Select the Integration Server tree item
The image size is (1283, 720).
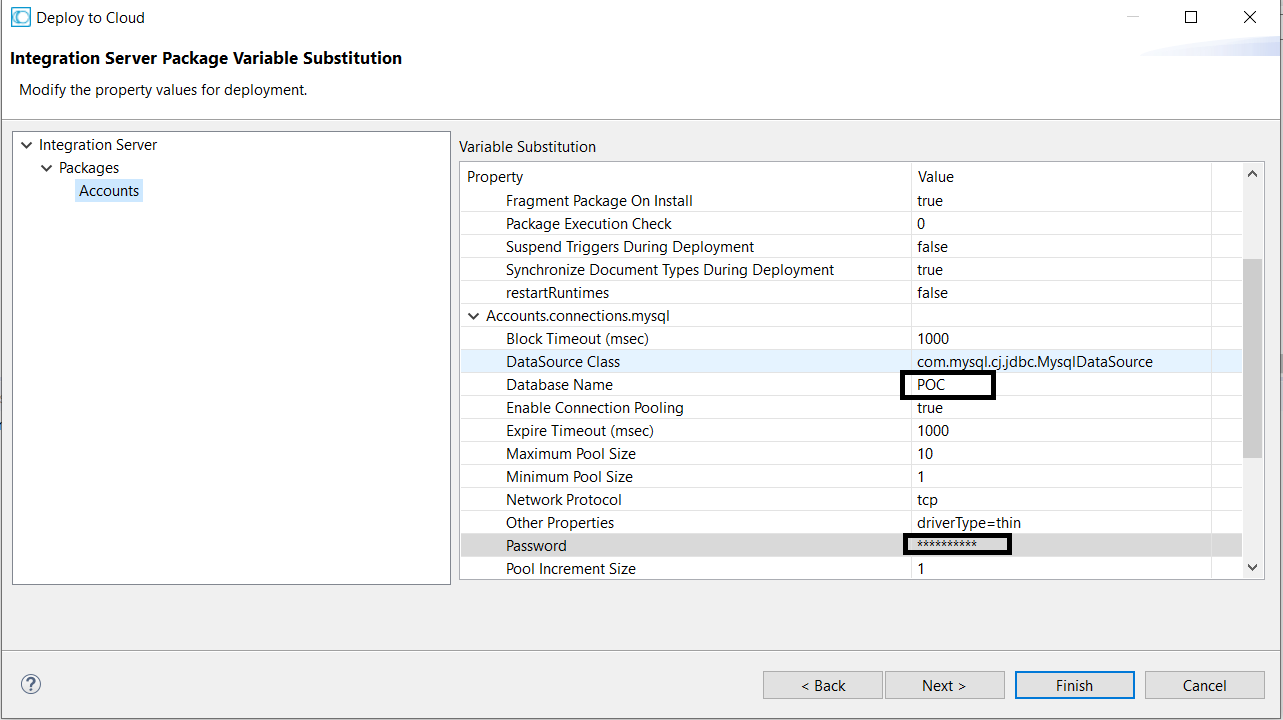tap(98, 145)
